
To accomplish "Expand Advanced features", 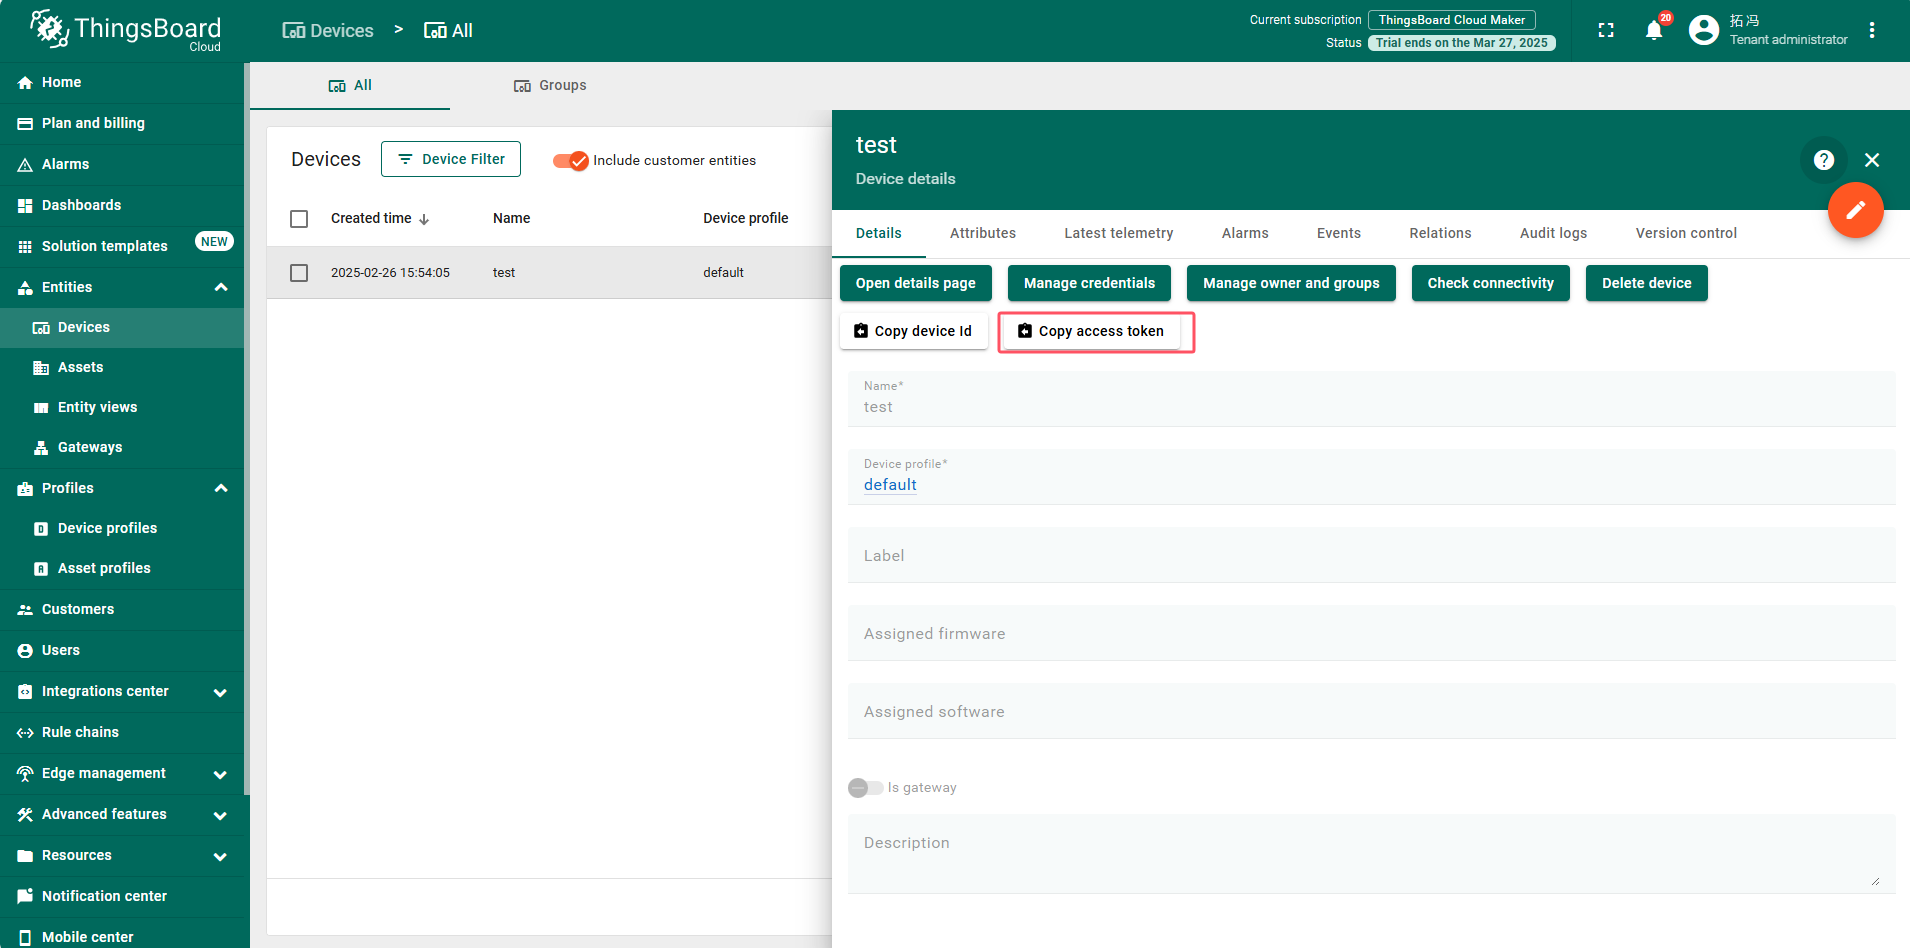I will coord(220,815).
